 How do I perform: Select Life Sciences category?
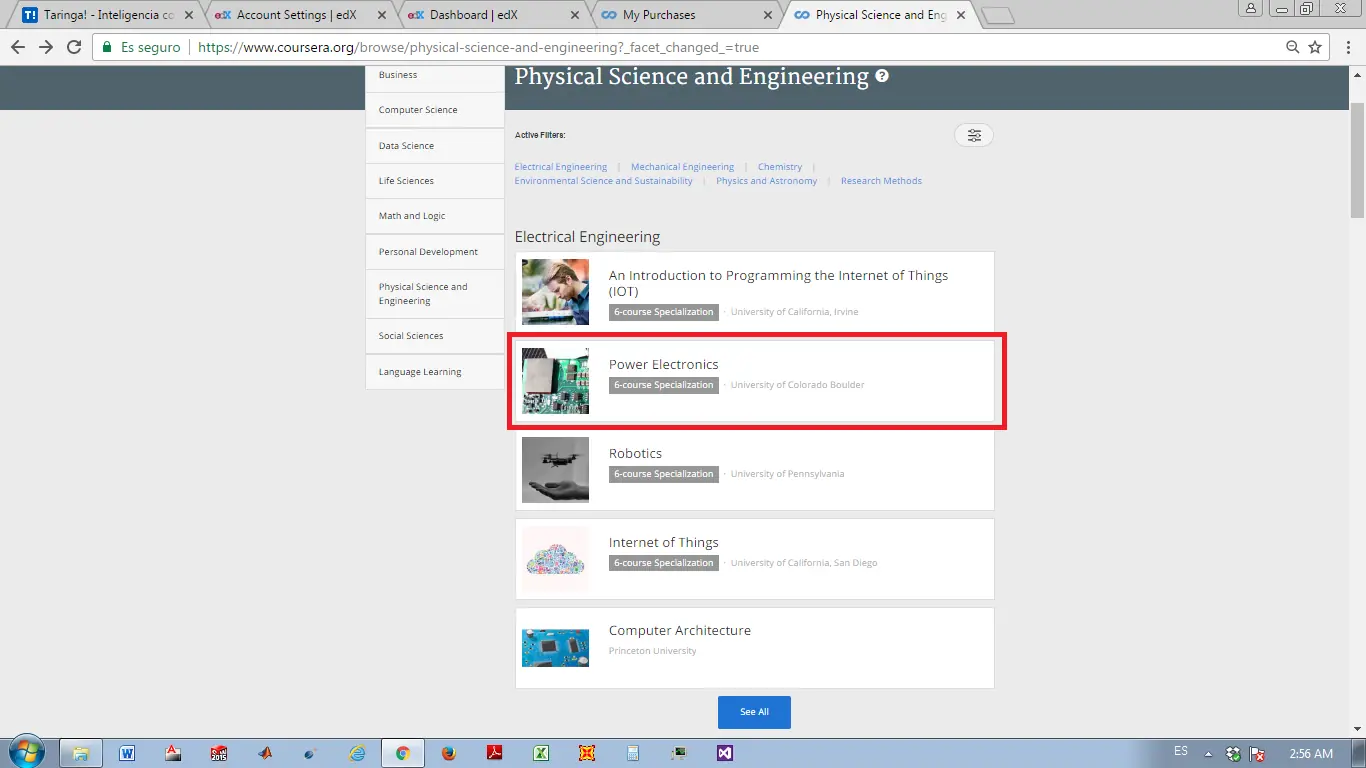point(435,181)
